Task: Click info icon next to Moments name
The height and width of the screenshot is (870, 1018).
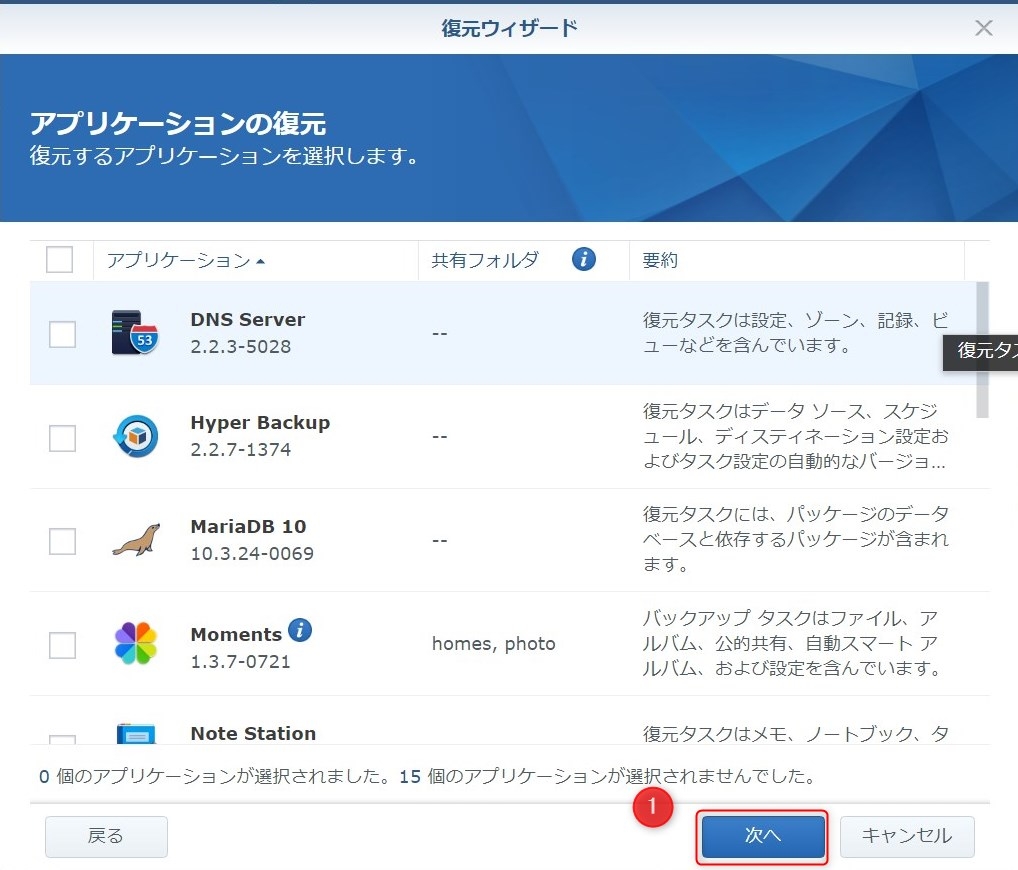Action: tap(300, 631)
